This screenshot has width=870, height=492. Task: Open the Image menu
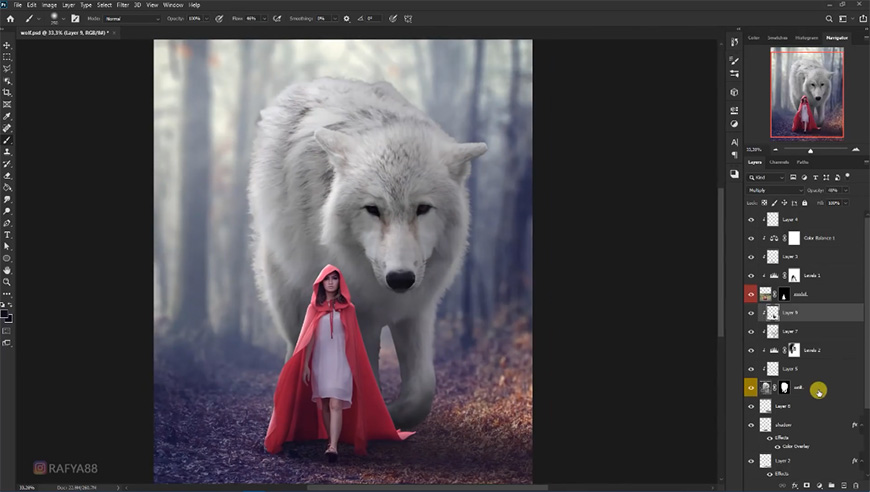(49, 4)
